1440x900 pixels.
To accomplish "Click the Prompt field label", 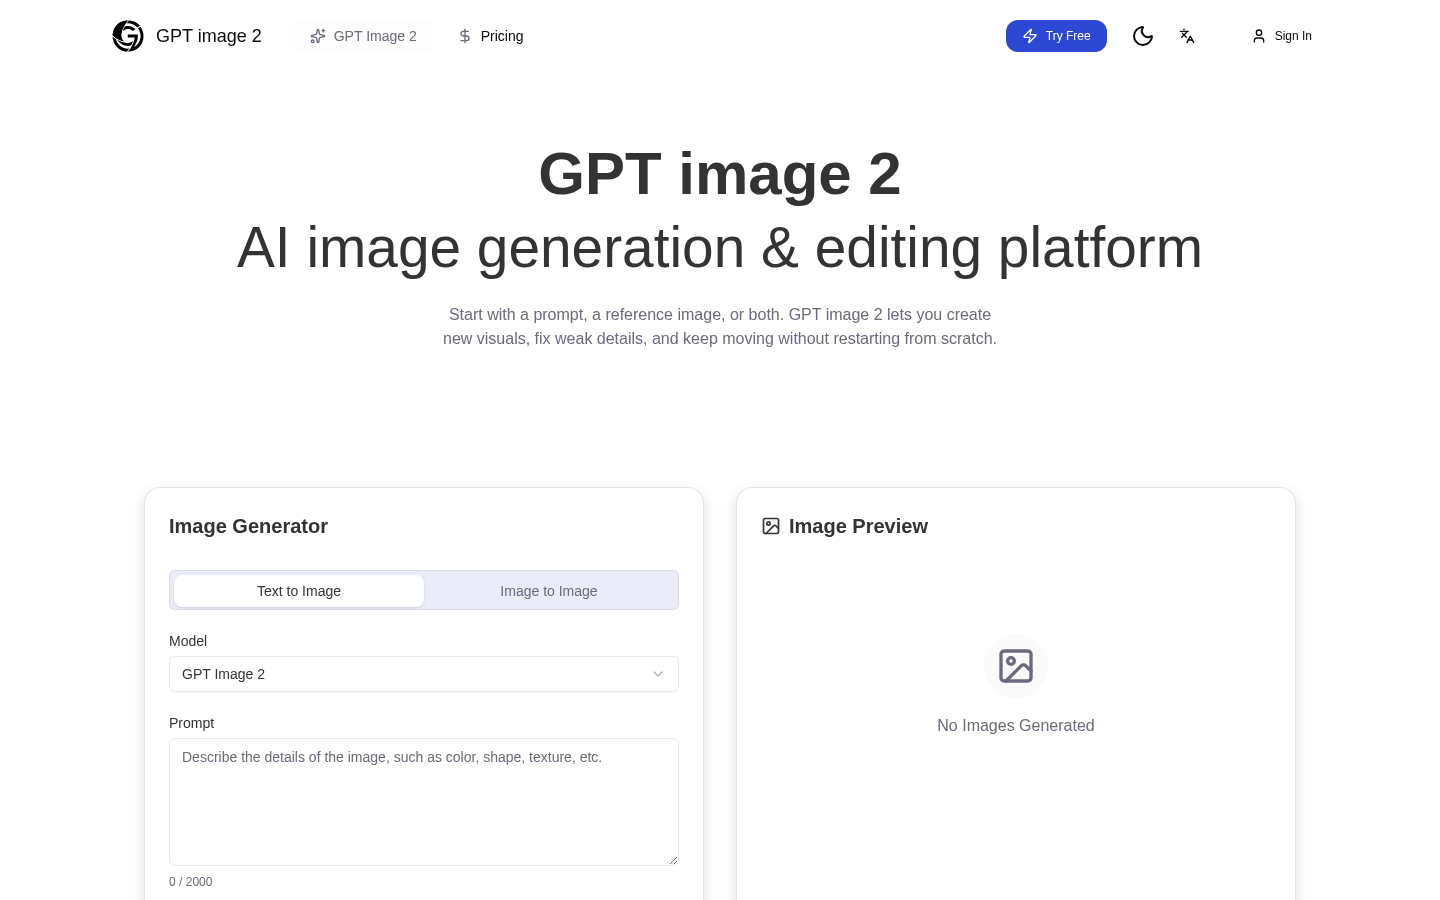I will pos(192,723).
